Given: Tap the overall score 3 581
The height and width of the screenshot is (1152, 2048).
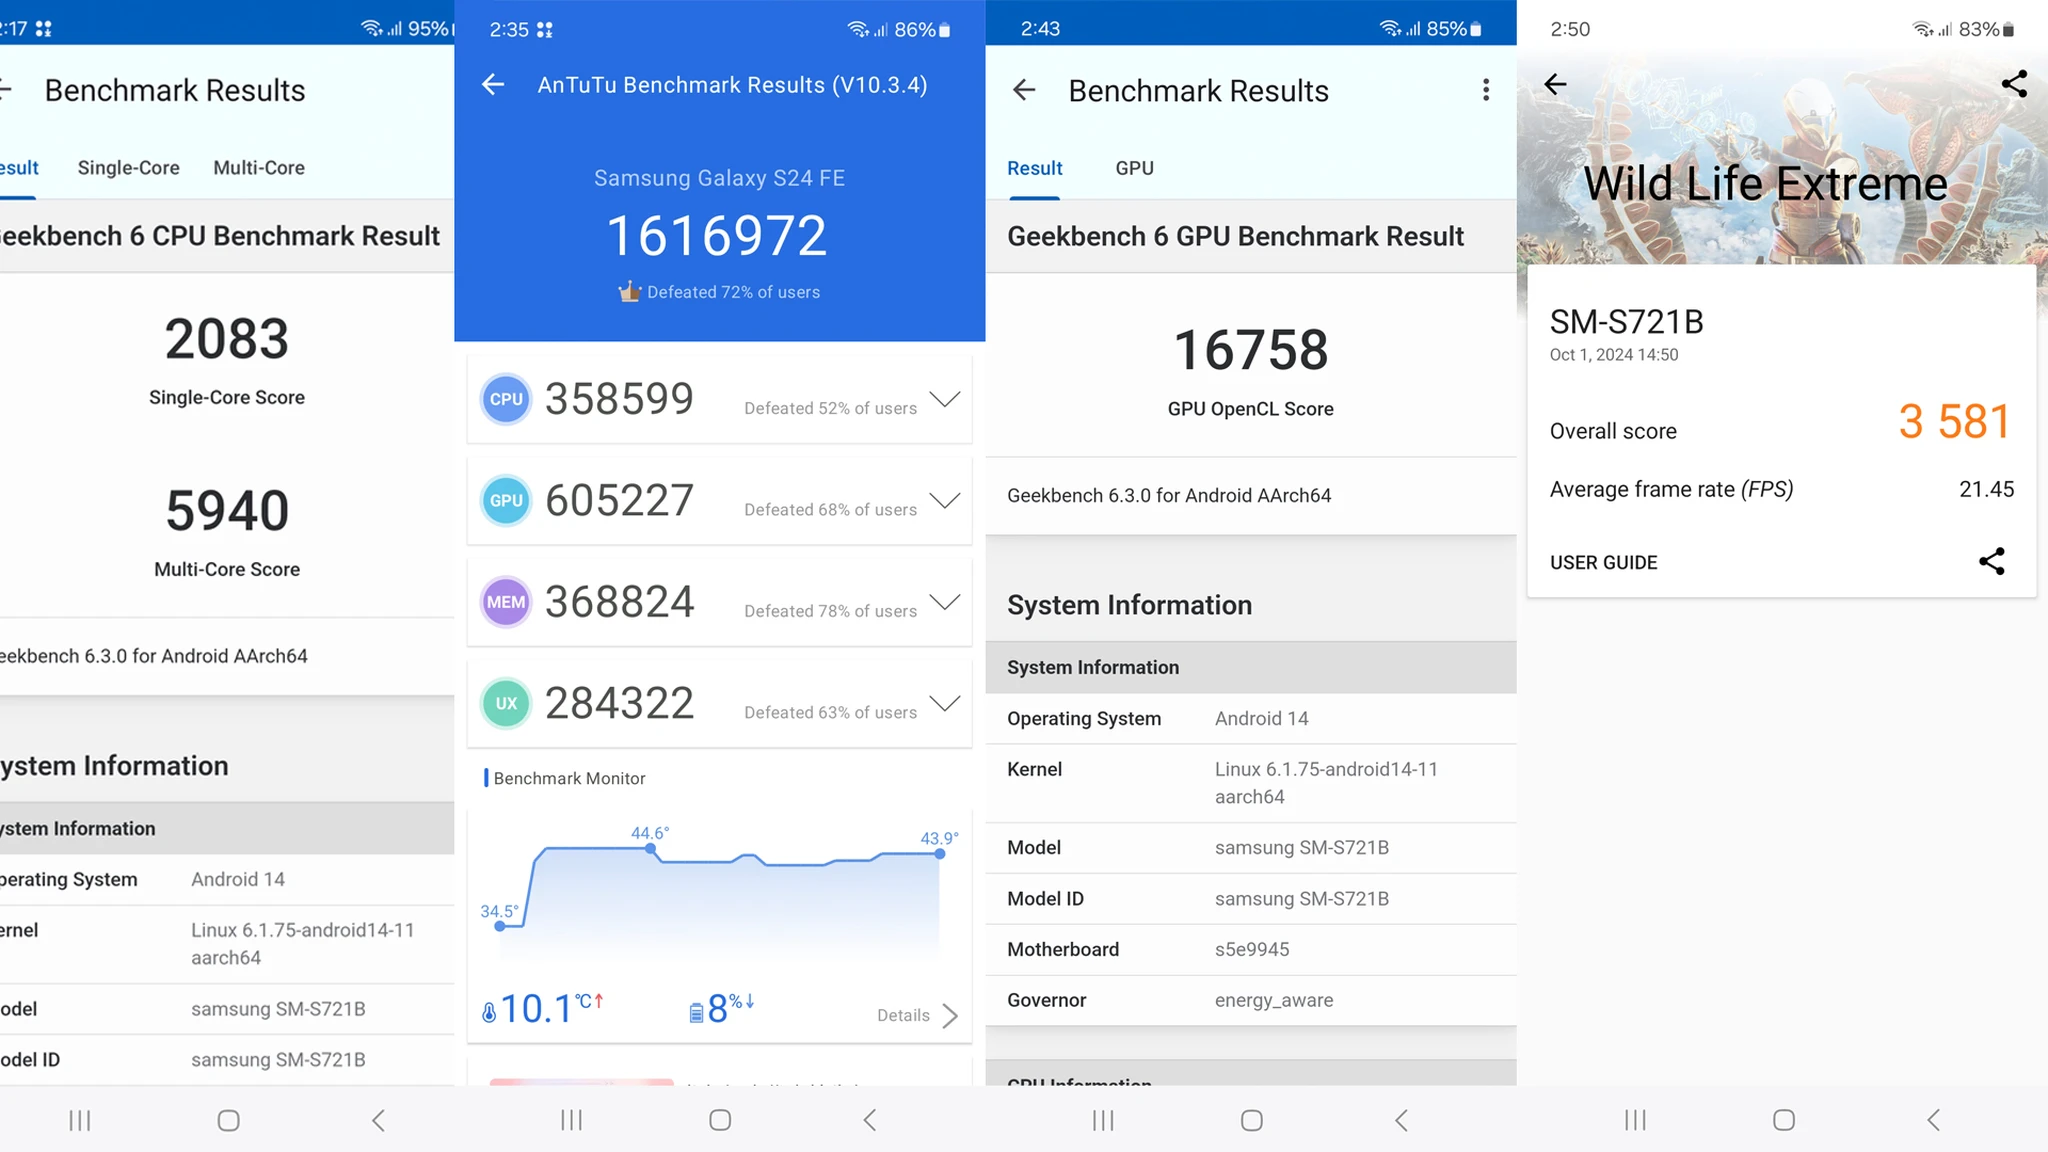Looking at the screenshot, I should pos(1955,421).
